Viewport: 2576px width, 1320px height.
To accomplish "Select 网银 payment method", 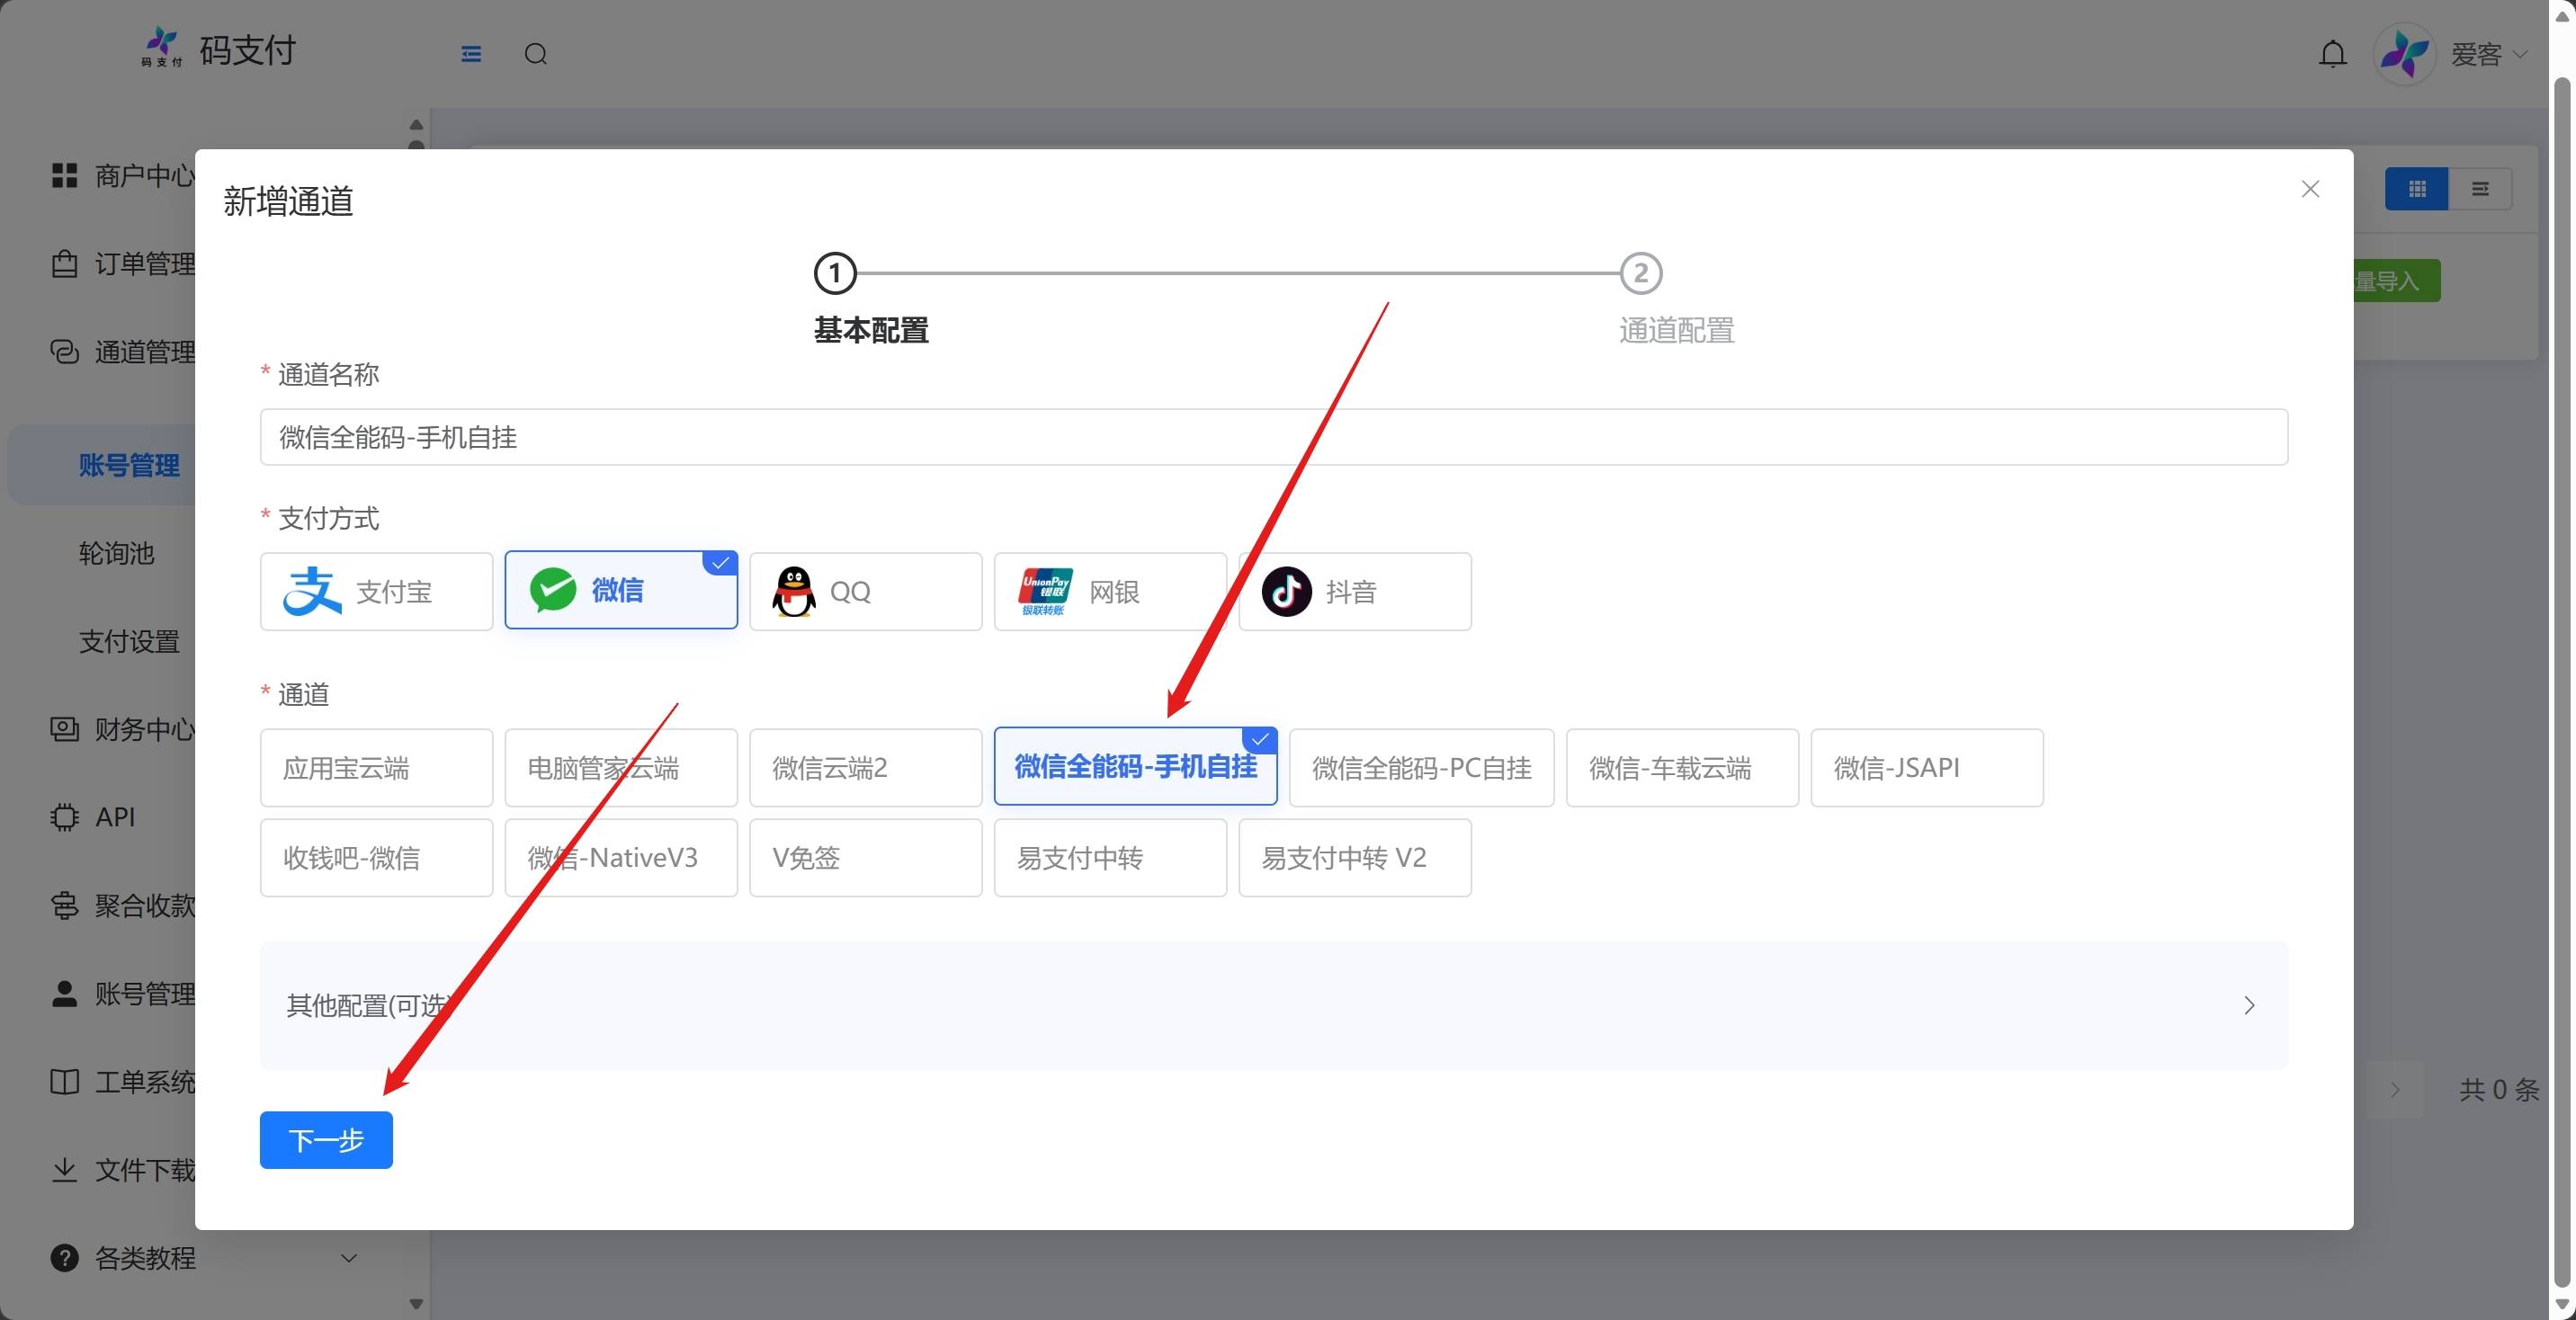I will click(x=1110, y=592).
